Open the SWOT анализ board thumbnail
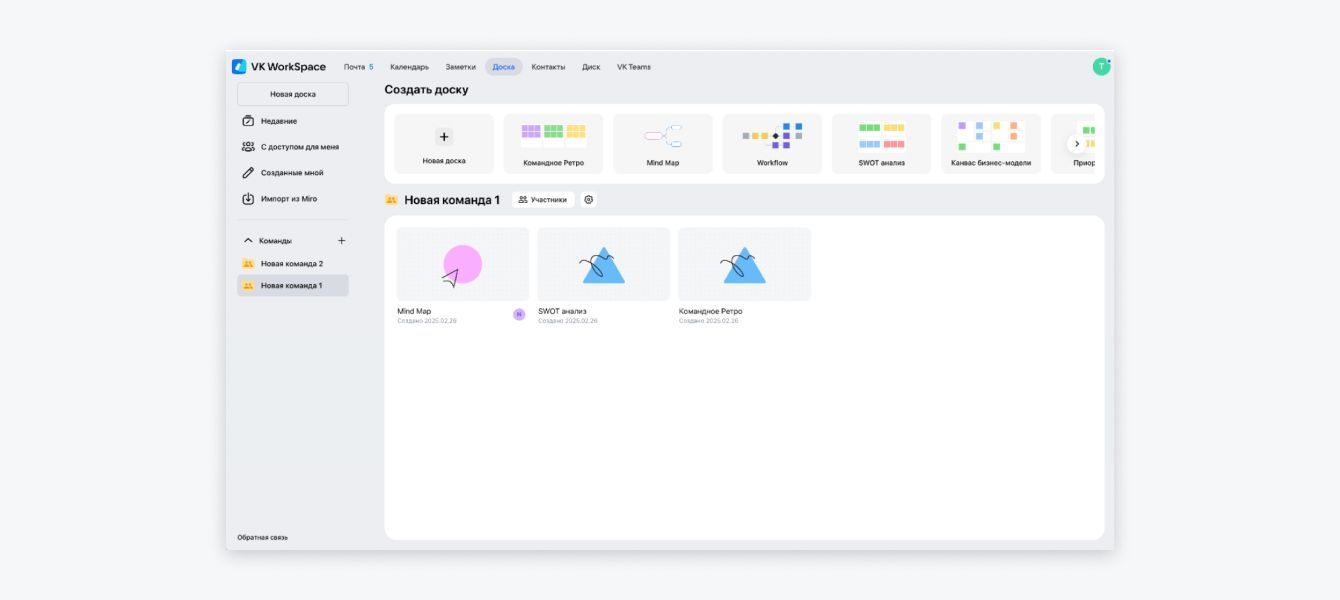Image resolution: width=1340 pixels, height=600 pixels. click(x=603, y=265)
